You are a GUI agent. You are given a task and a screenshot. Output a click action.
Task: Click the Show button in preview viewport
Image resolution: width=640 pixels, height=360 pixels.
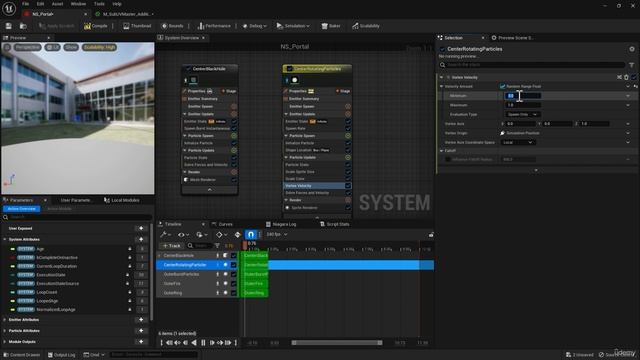(71, 47)
